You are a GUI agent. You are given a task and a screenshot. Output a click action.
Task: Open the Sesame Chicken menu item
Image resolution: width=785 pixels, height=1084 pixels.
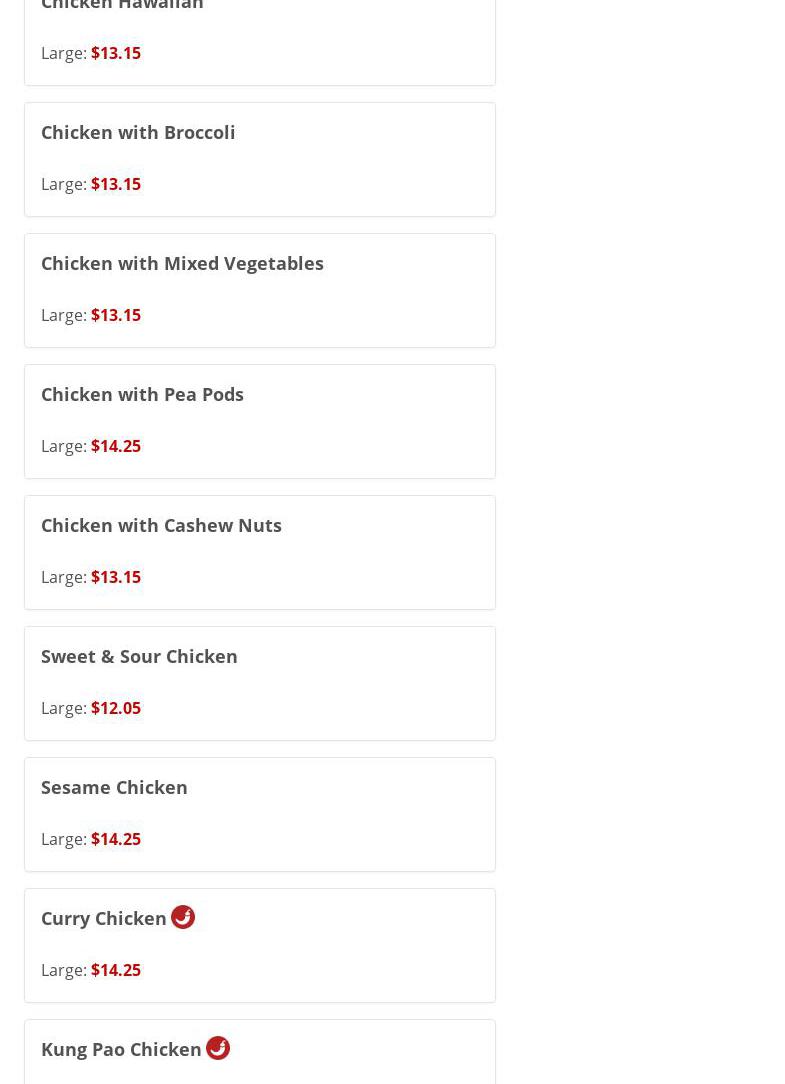tap(114, 787)
